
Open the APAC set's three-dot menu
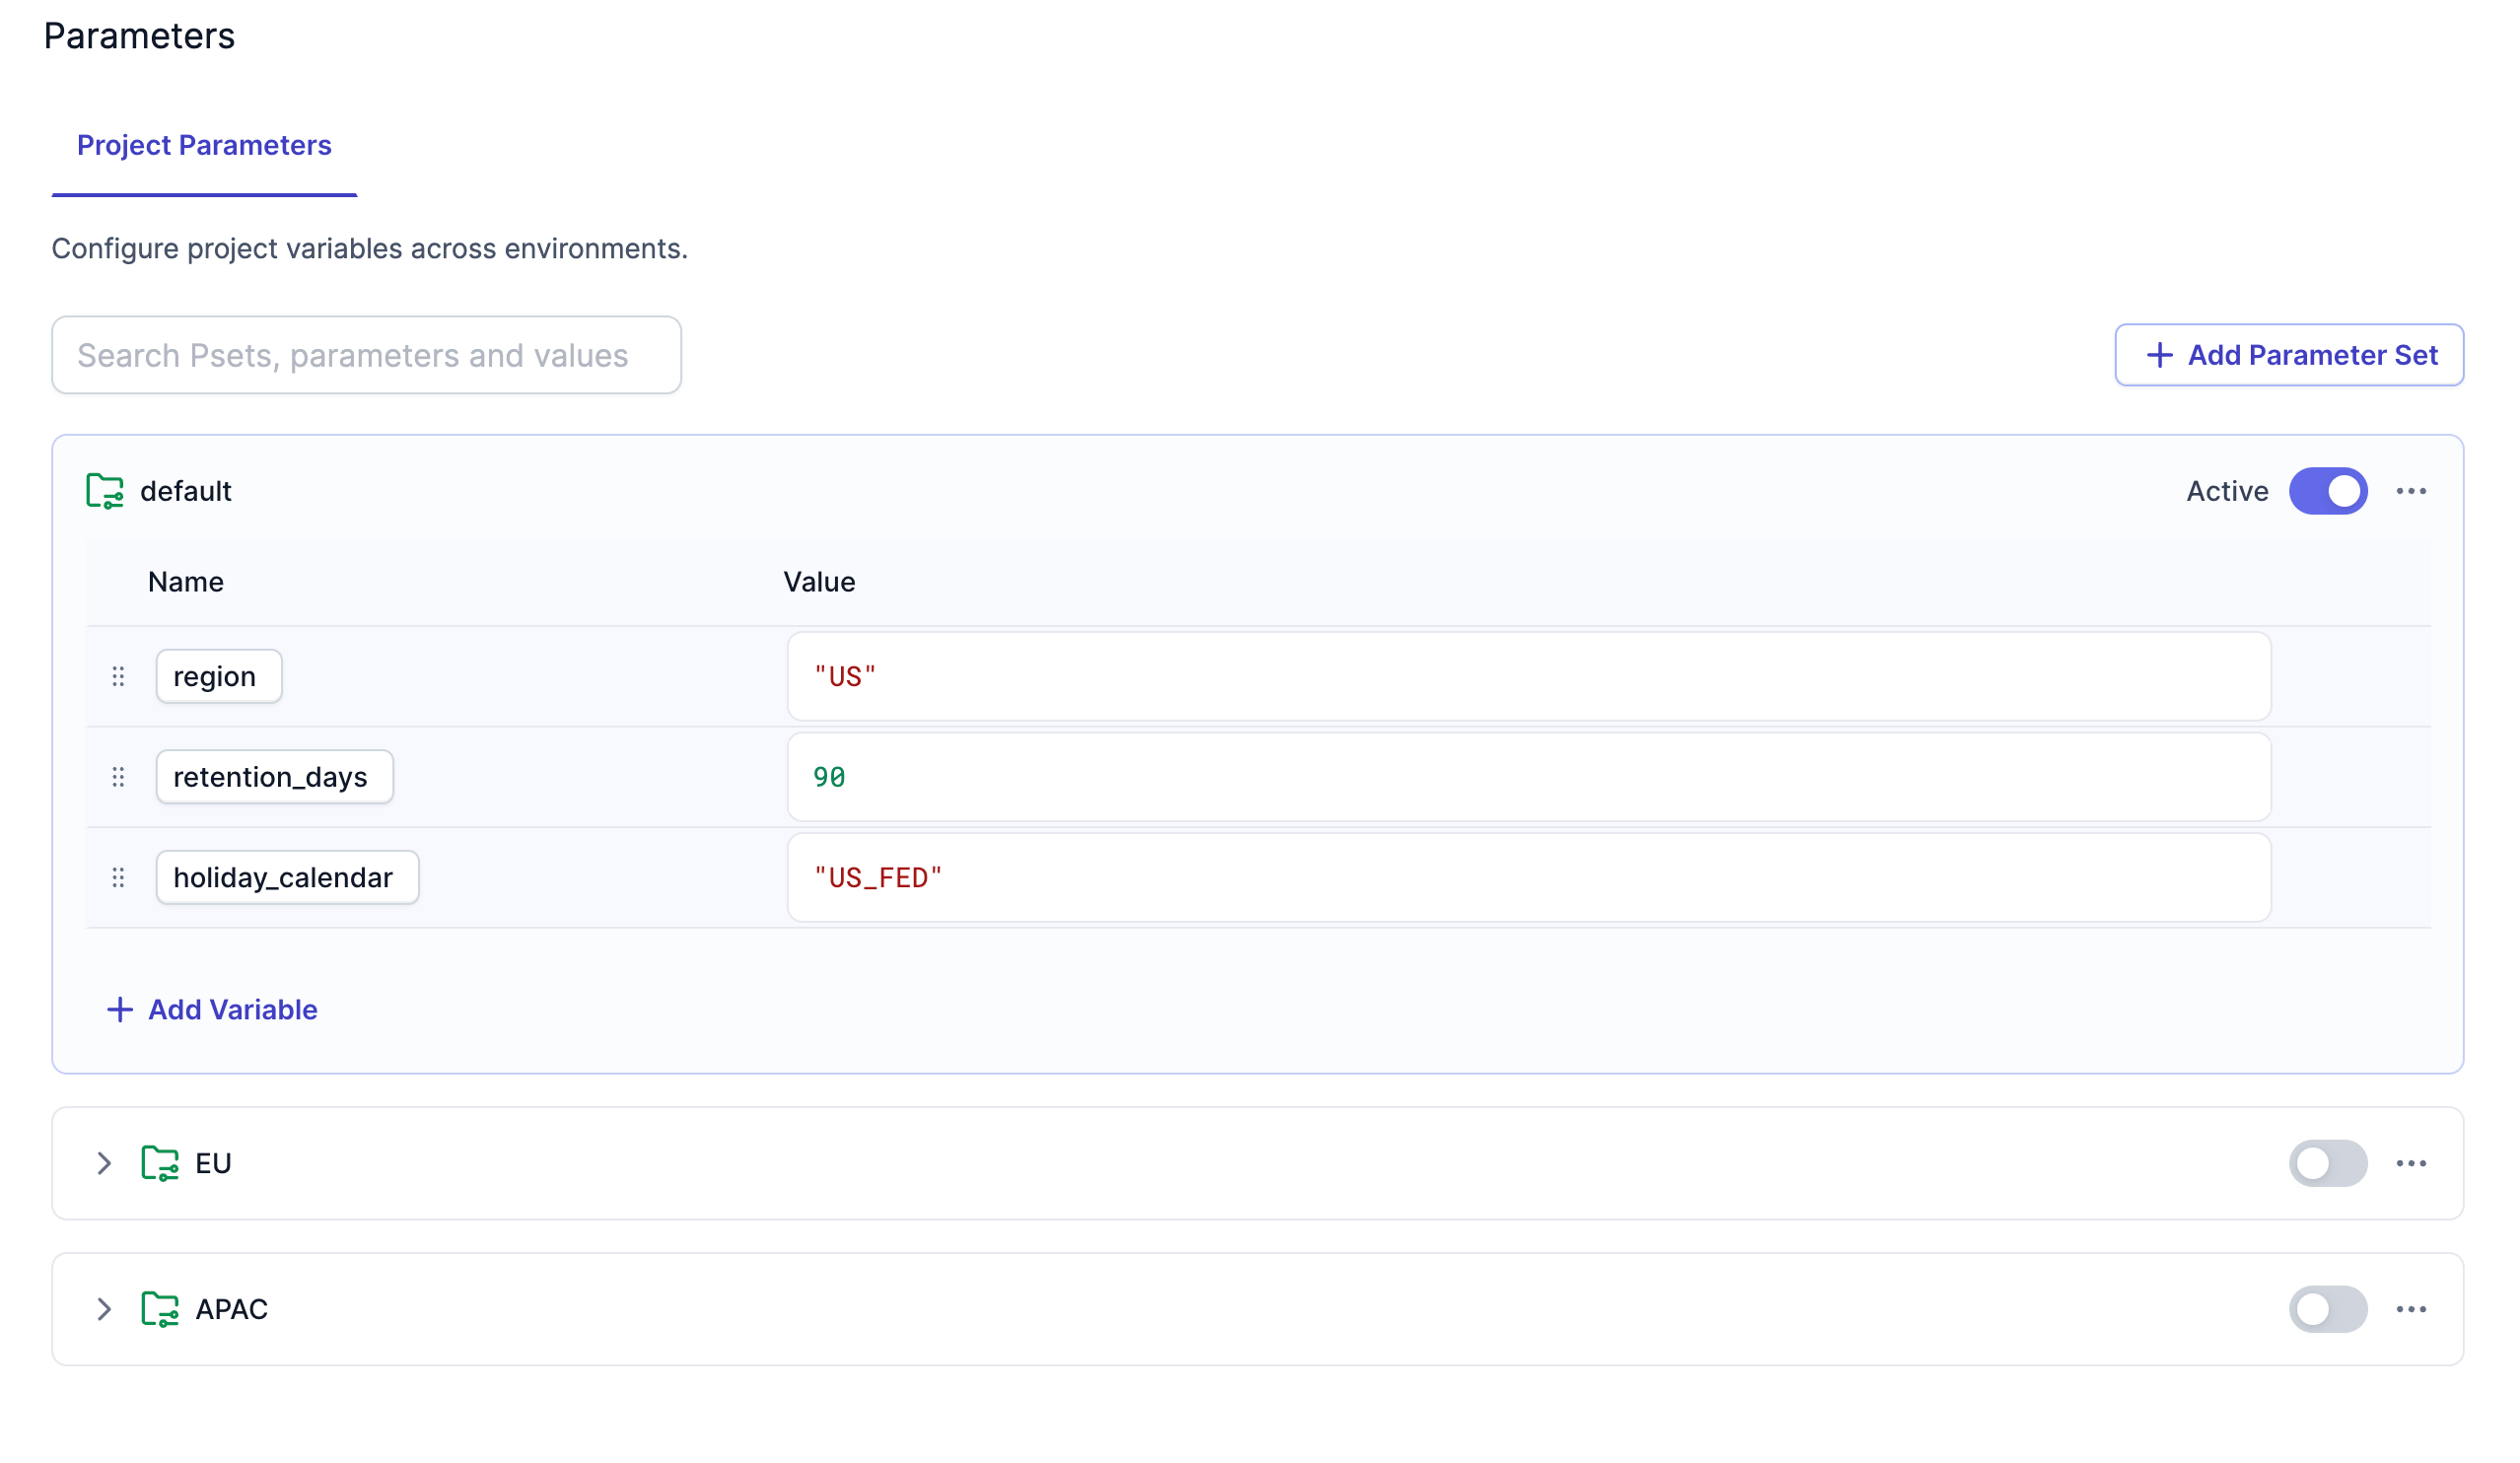(2411, 1309)
